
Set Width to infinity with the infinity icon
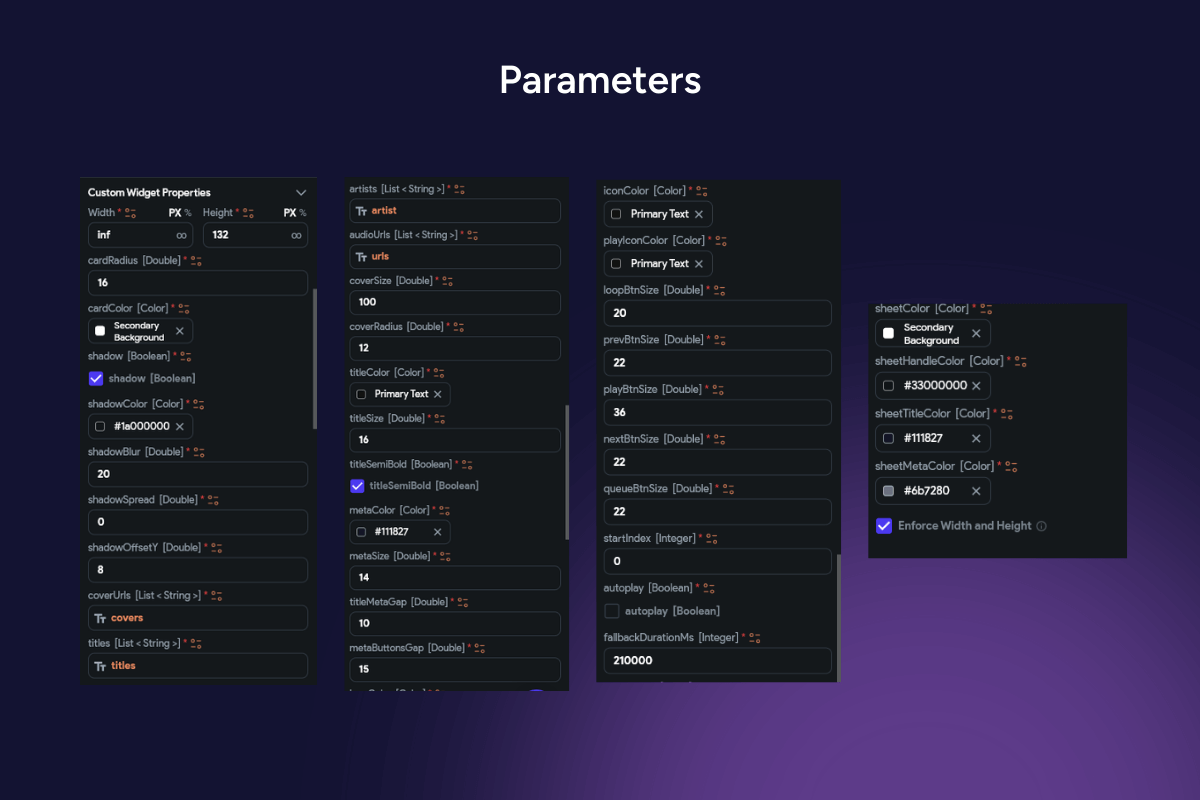coord(182,235)
